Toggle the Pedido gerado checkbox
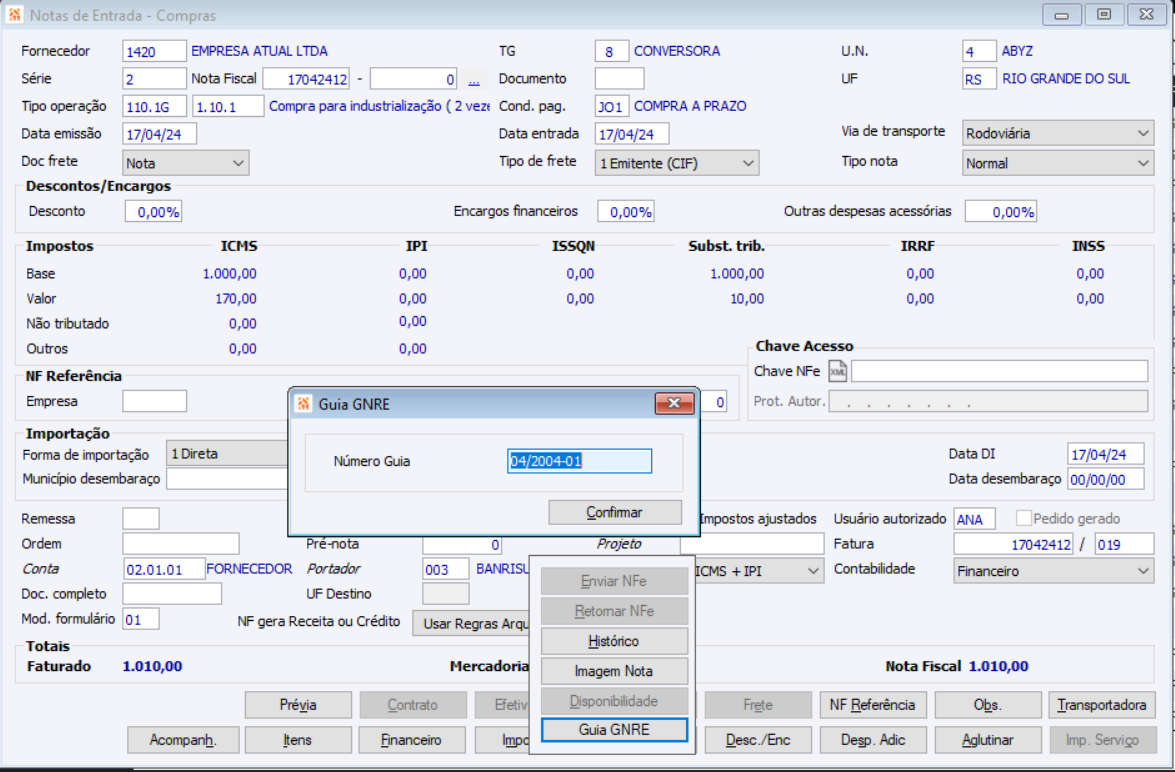 coord(1023,518)
